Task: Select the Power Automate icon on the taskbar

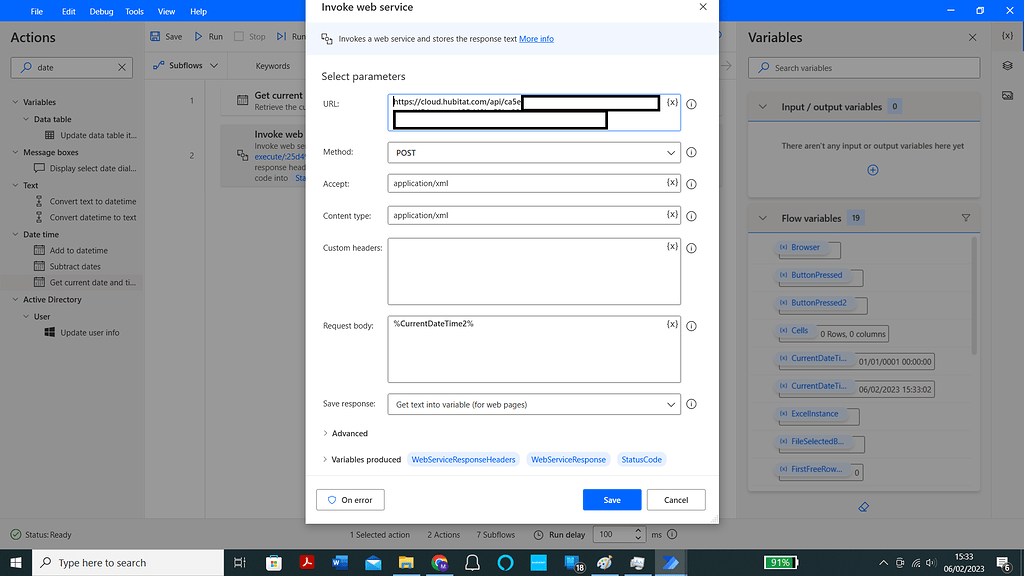Action: tap(671, 562)
